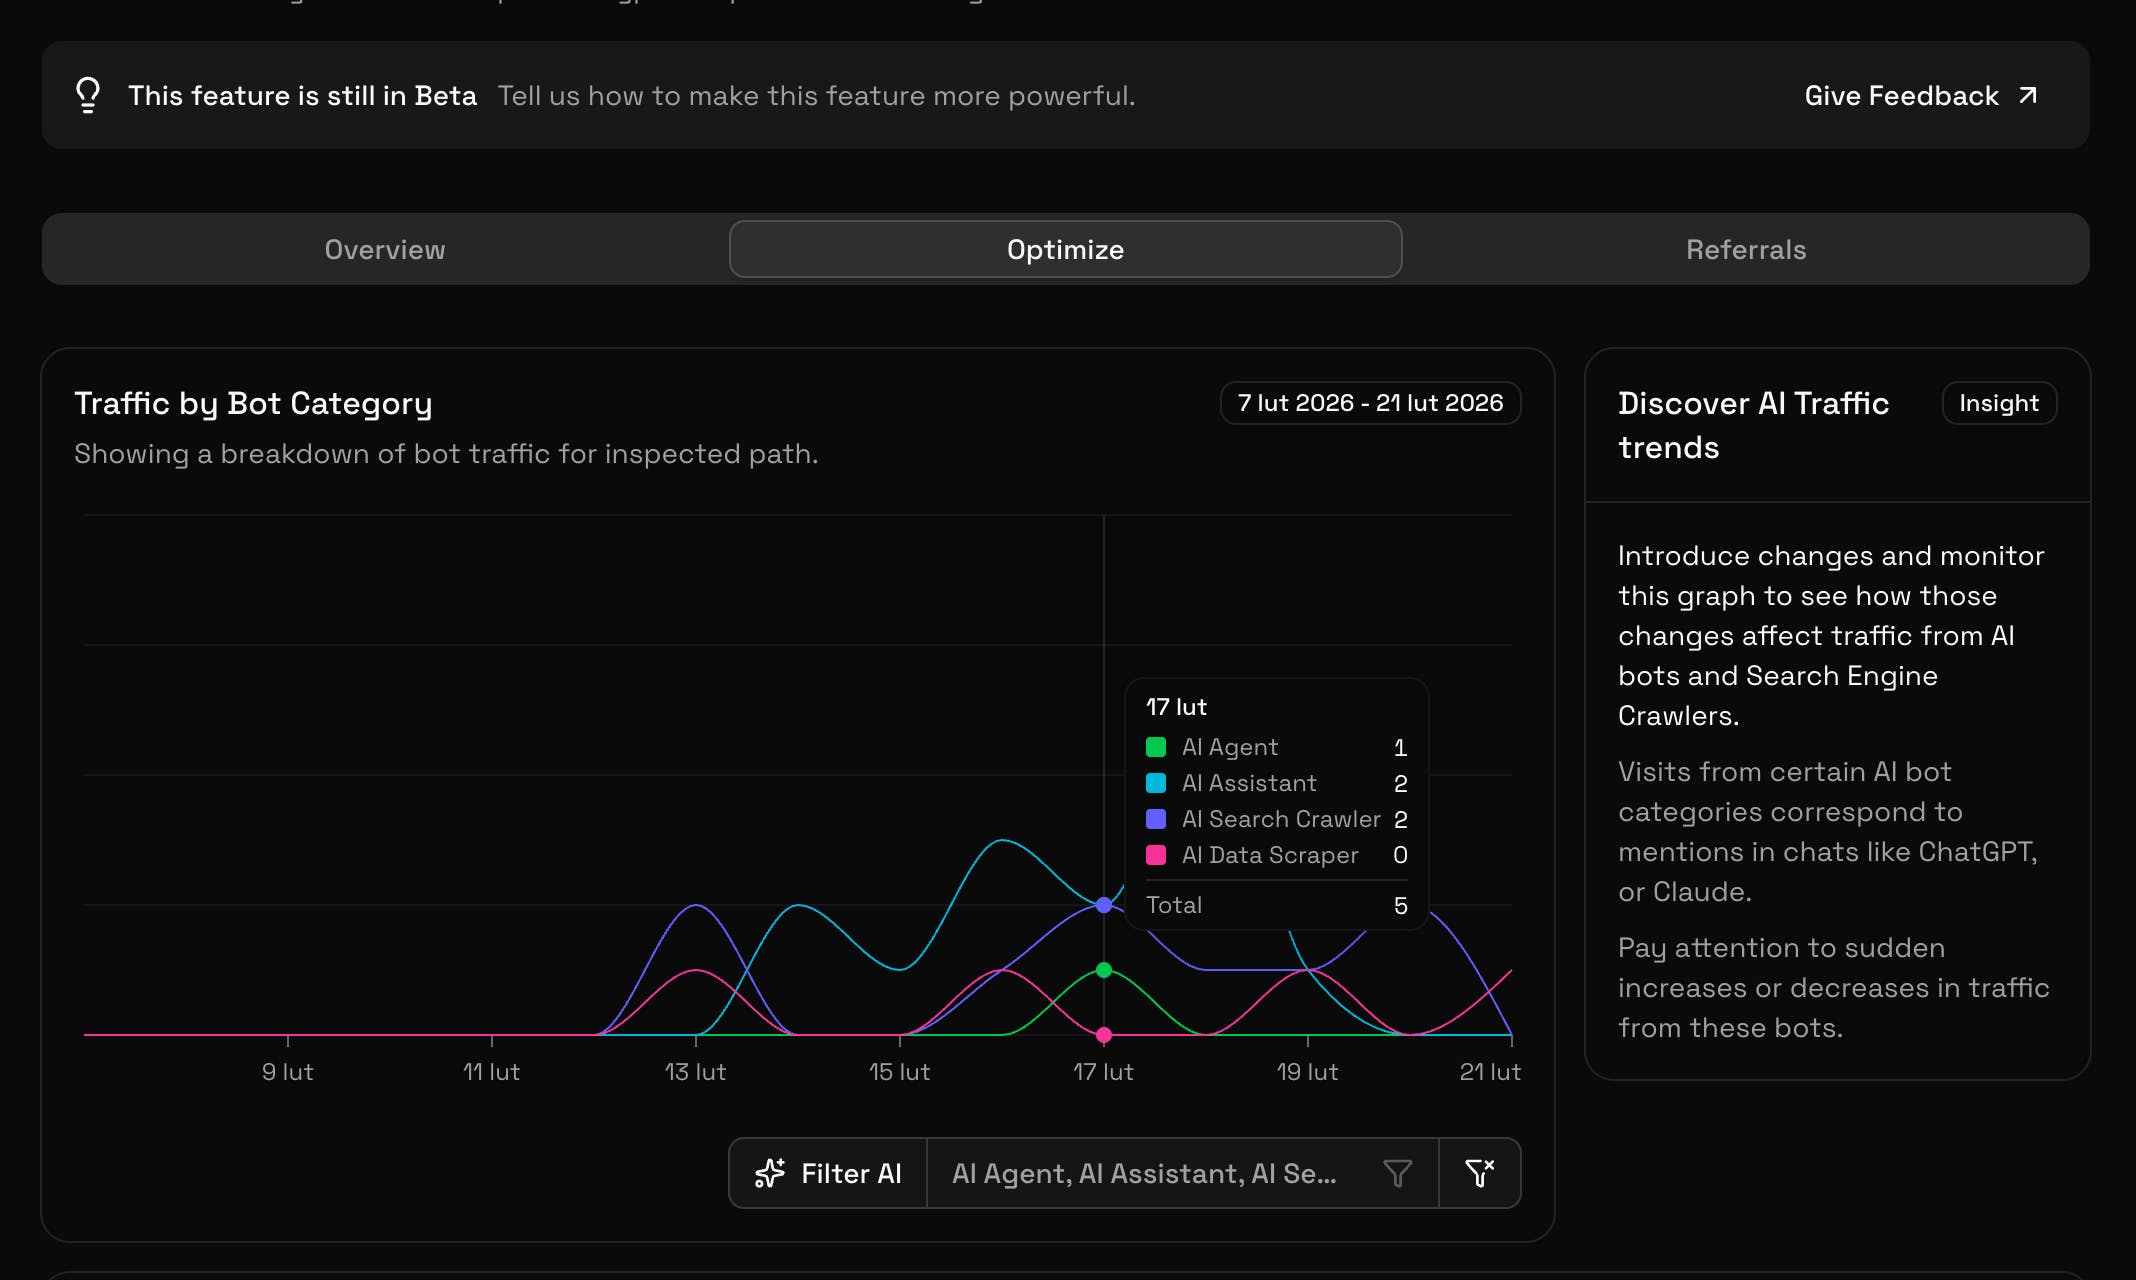Click the lightbulb icon in Beta banner
The image size is (2136, 1280).
point(88,95)
